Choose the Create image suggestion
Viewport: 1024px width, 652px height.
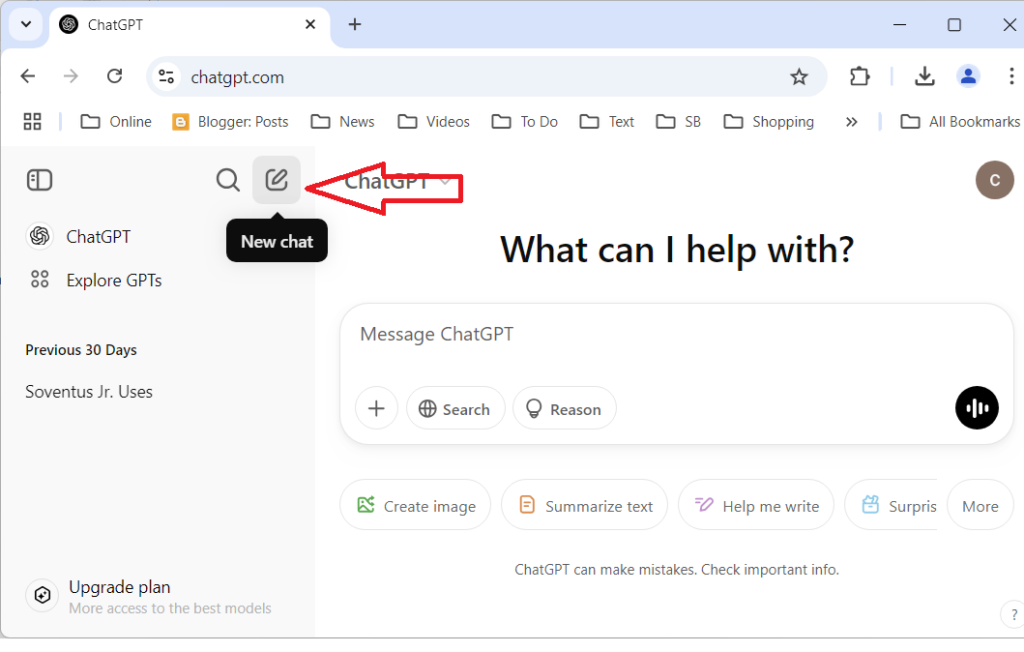415,506
